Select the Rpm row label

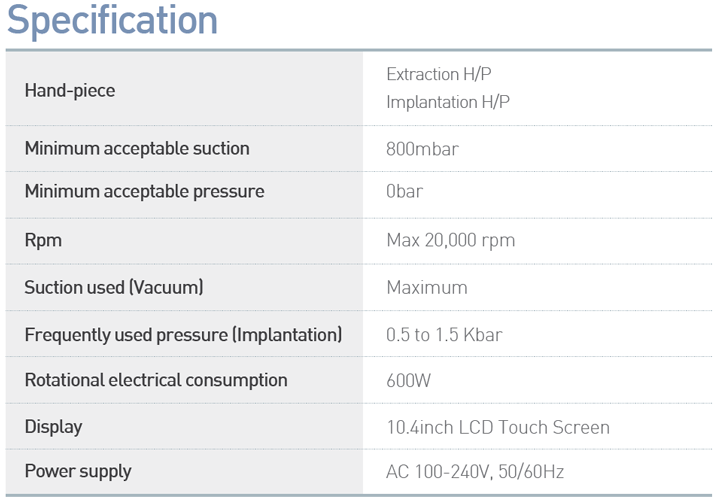pos(43,241)
